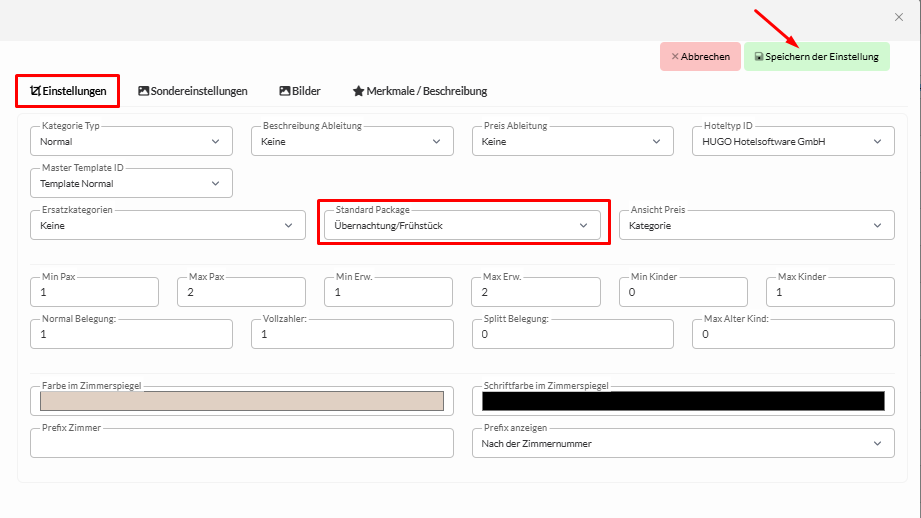Switch to the Sondereinstellungen tab
This screenshot has height=518, width=921.
point(193,91)
